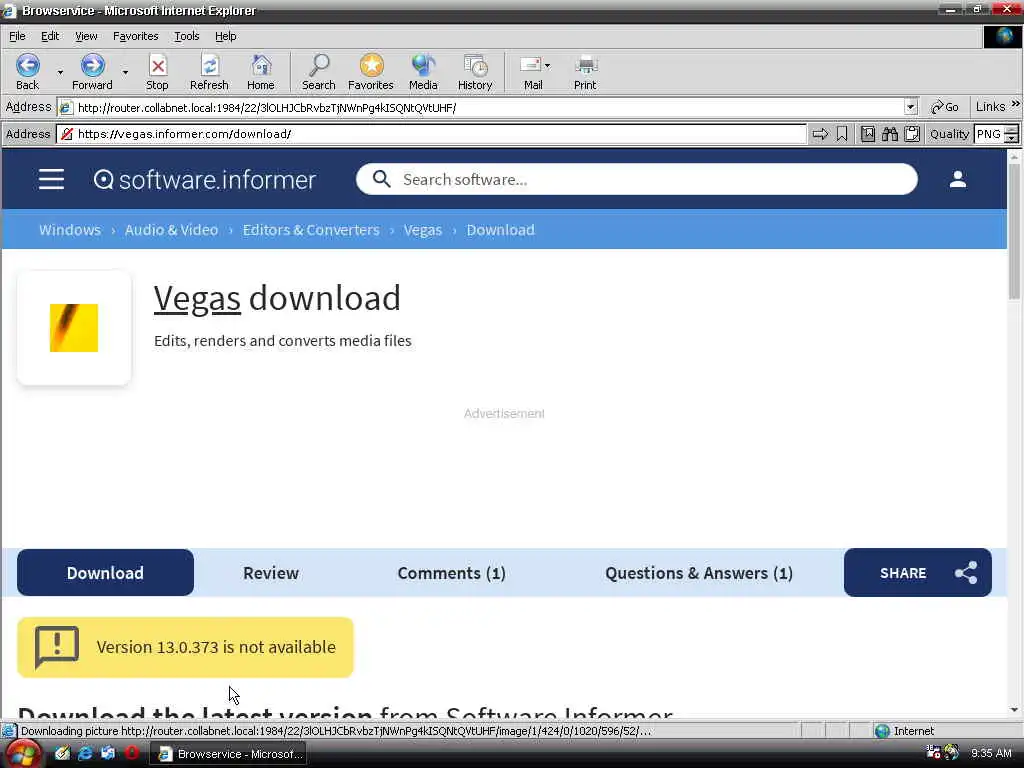Viewport: 1024px width, 768px height.
Task: Click the SHARE button
Action: tap(918, 573)
